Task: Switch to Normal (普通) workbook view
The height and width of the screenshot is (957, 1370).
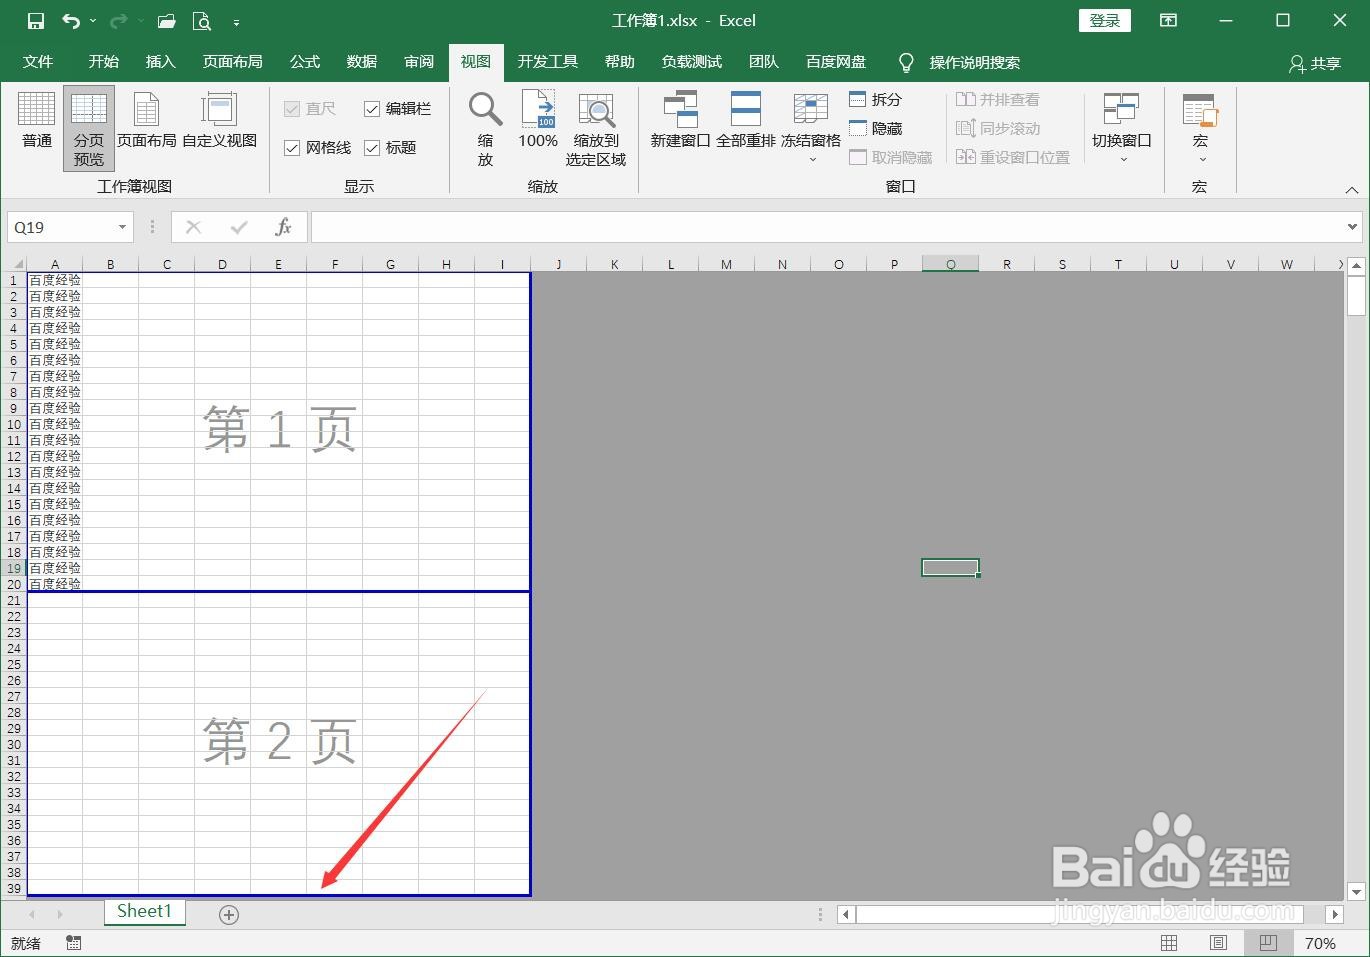Action: click(37, 121)
